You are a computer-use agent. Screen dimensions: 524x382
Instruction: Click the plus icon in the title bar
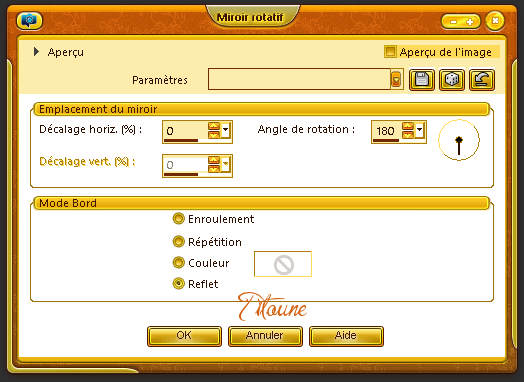click(470, 22)
